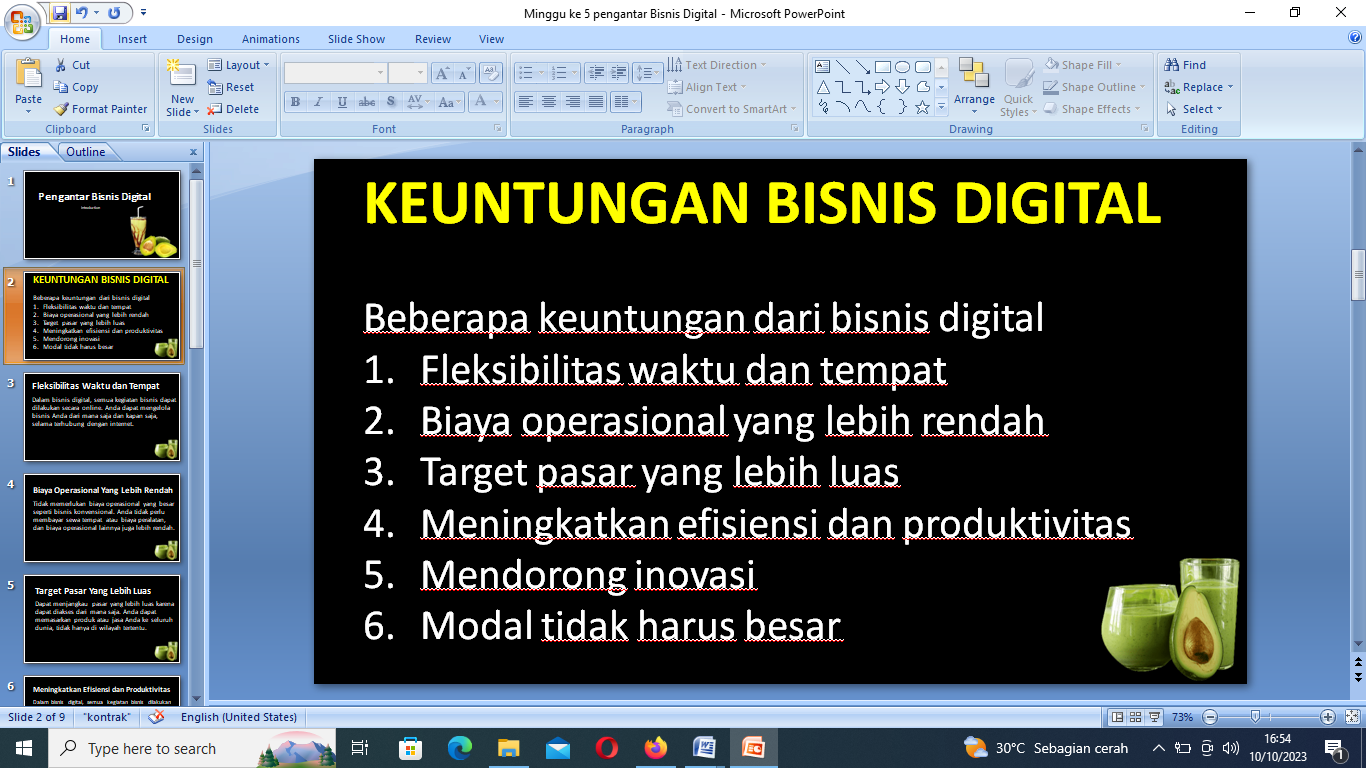Click the Save icon in Quick Access Toolbar
The height and width of the screenshot is (768, 1366).
point(60,13)
